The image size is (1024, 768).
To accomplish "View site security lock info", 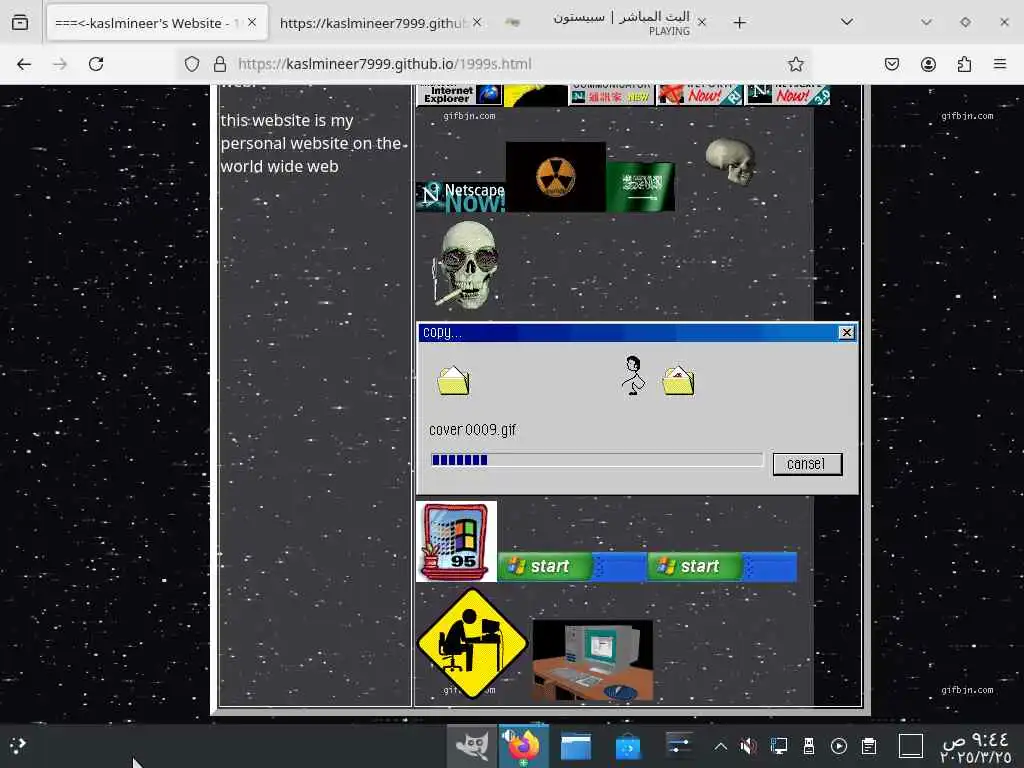I will (220, 64).
